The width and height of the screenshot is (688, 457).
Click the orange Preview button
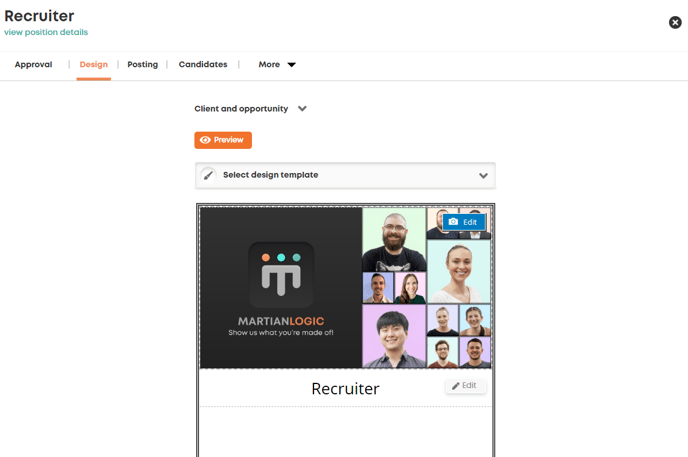[223, 140]
